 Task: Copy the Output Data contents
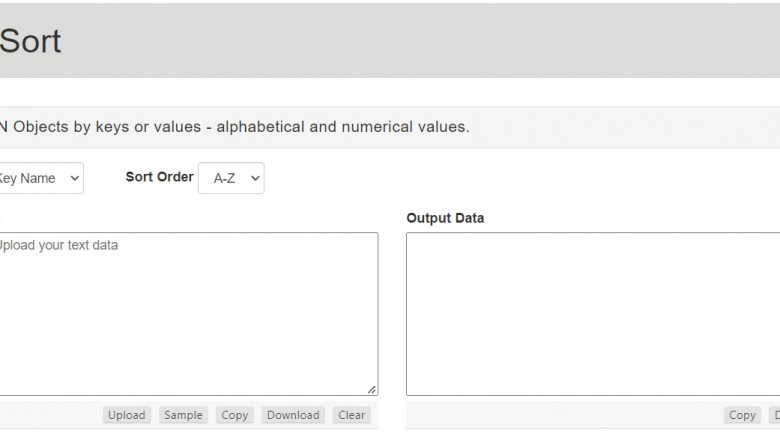point(742,415)
